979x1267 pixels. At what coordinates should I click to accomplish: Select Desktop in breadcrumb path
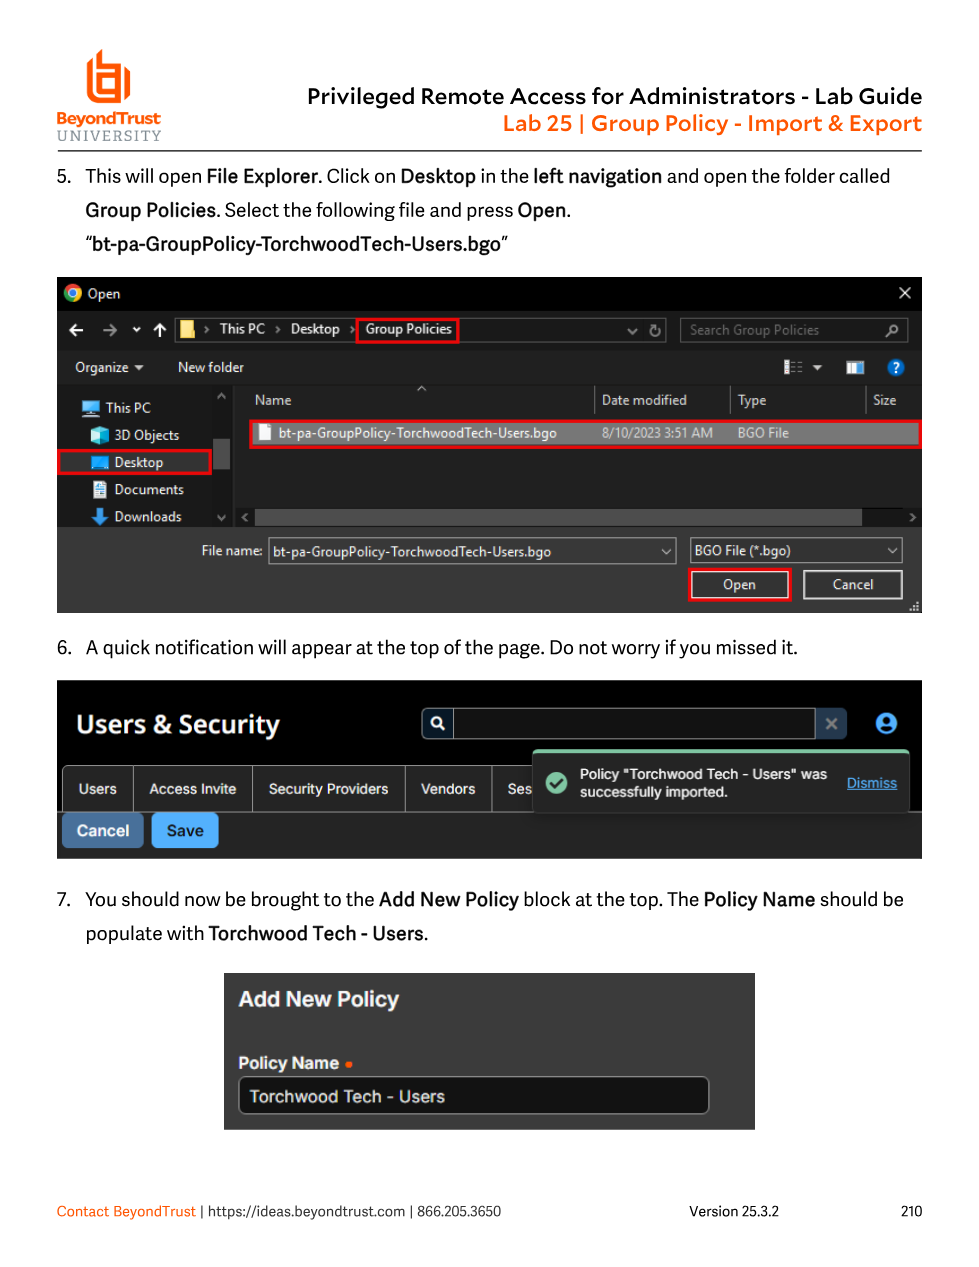click(x=315, y=329)
